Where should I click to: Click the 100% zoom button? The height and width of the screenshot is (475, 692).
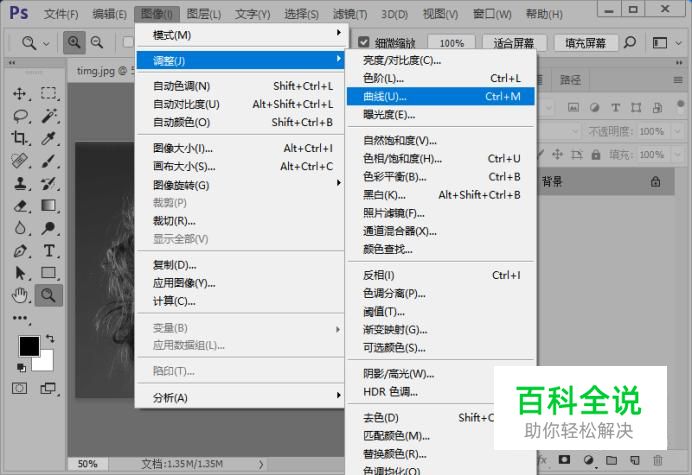pyautogui.click(x=451, y=43)
